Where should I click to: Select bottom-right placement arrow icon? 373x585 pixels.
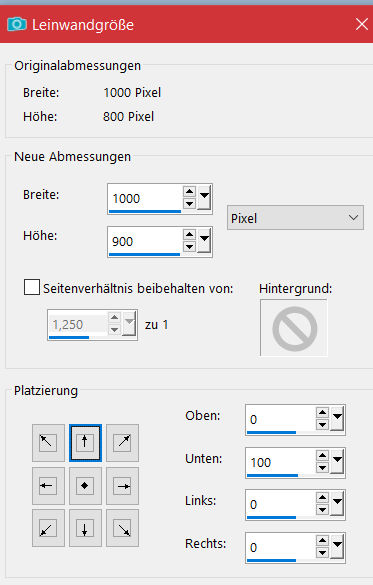(x=122, y=528)
